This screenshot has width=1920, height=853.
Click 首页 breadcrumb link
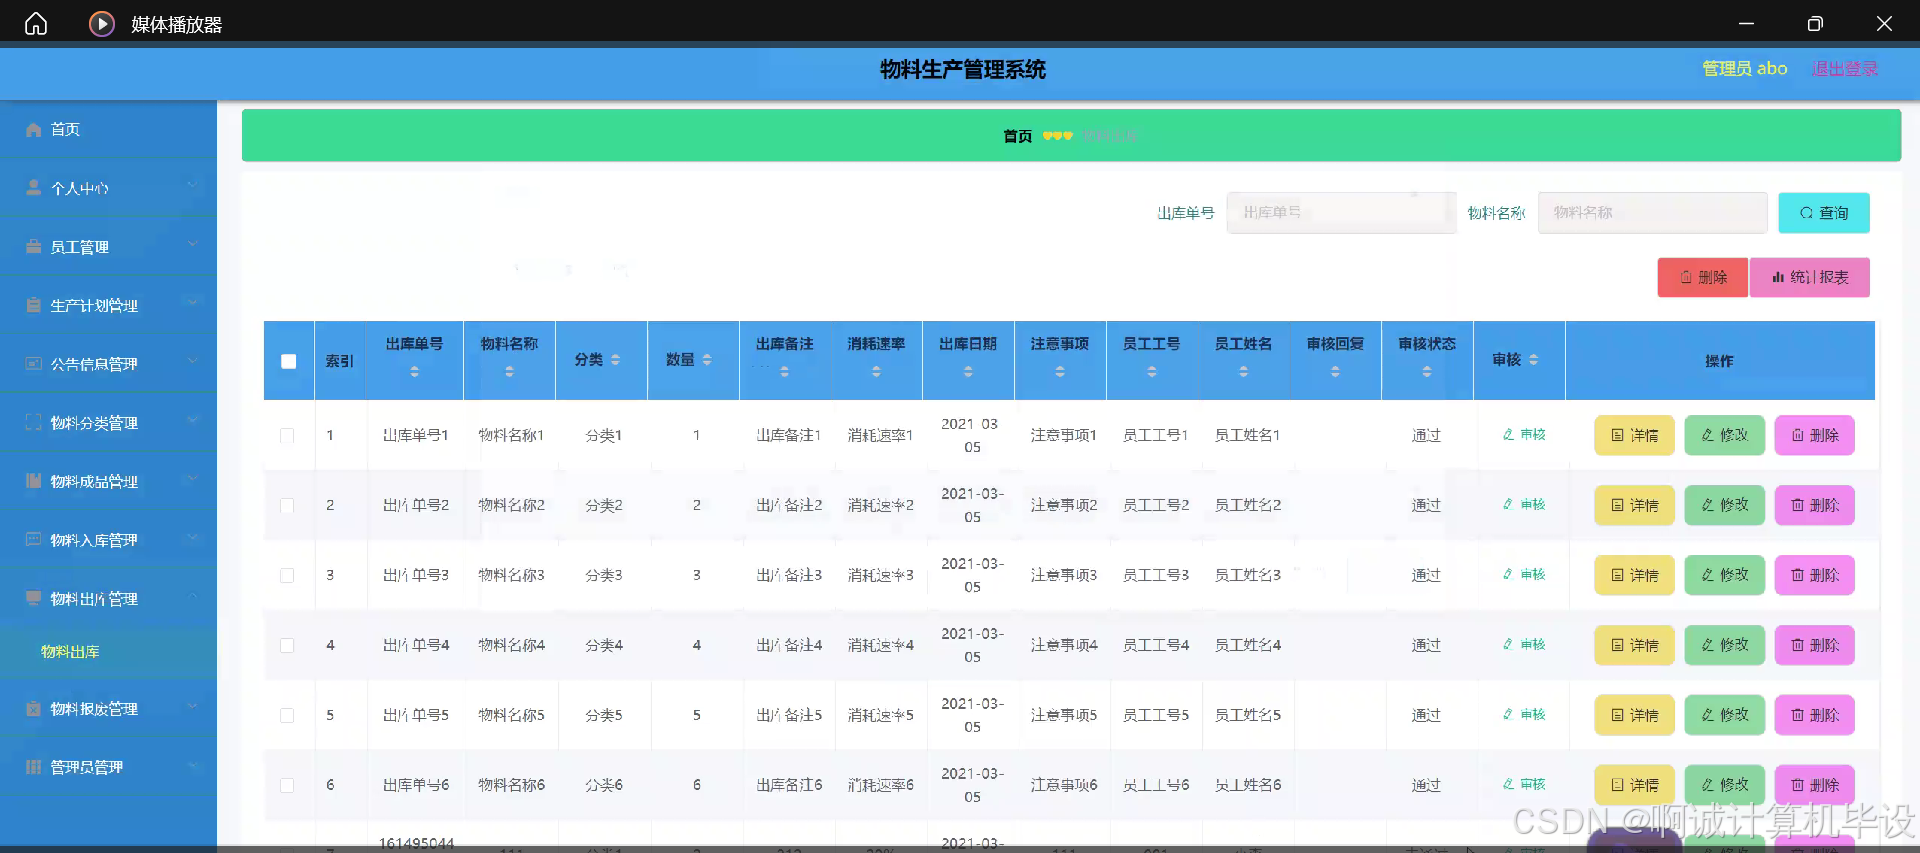pyautogui.click(x=1017, y=136)
